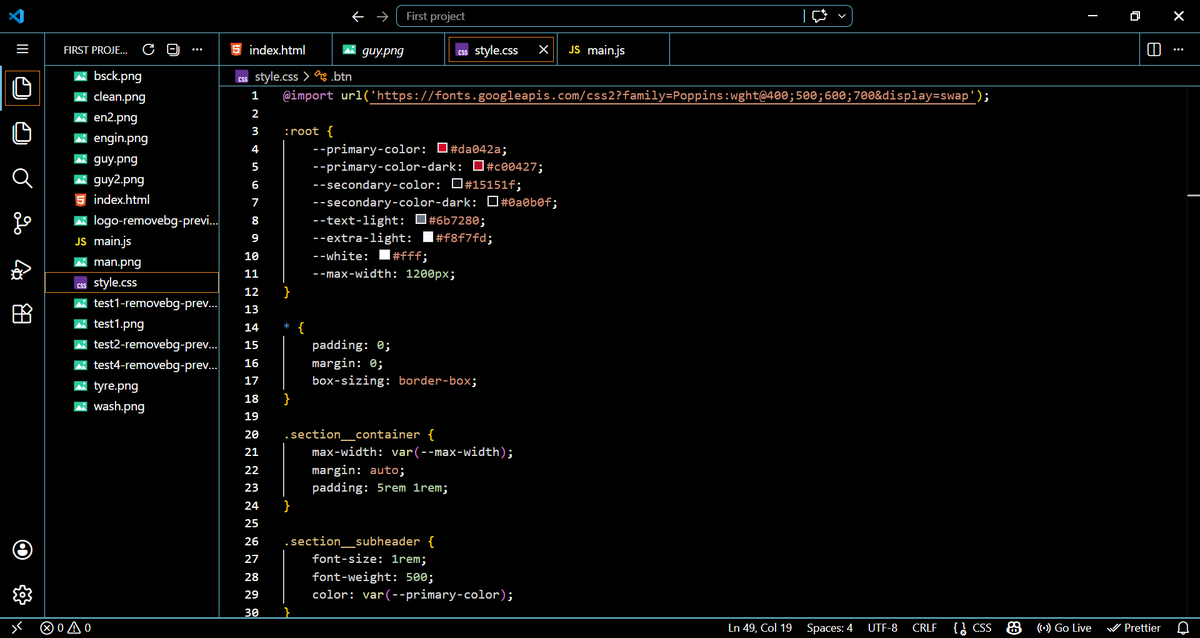Click the second files icon in activity bar
The height and width of the screenshot is (638, 1200).
pyautogui.click(x=22, y=133)
